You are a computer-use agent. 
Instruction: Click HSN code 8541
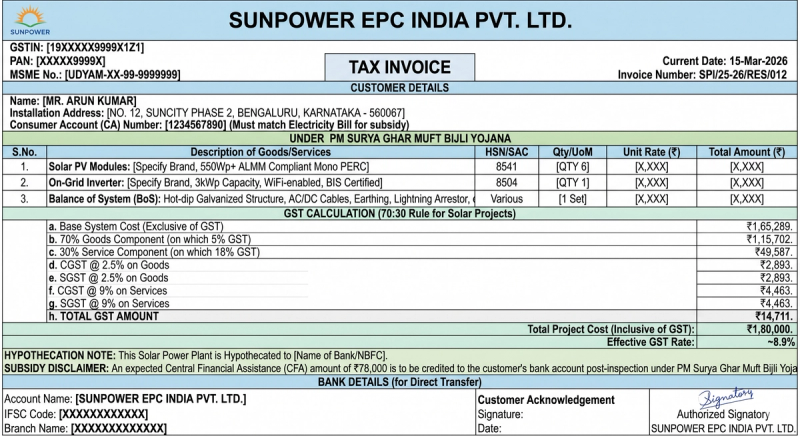pyautogui.click(x=507, y=167)
